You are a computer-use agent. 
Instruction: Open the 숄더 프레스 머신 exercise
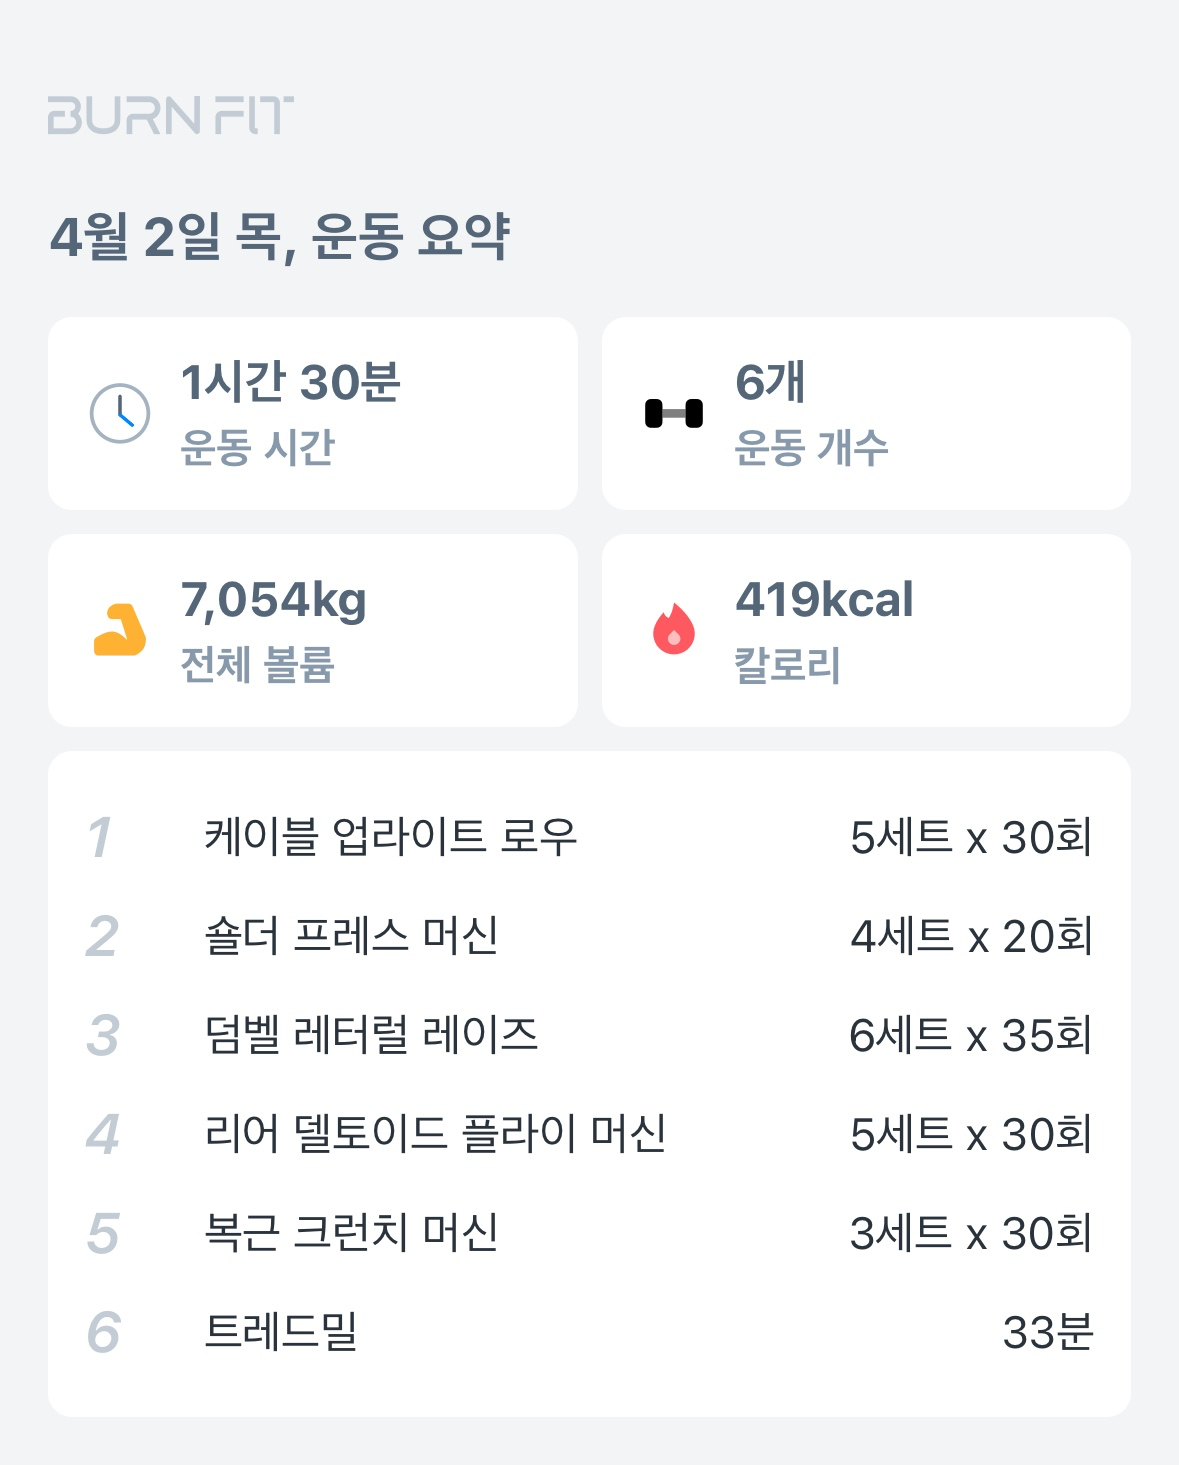click(x=351, y=936)
